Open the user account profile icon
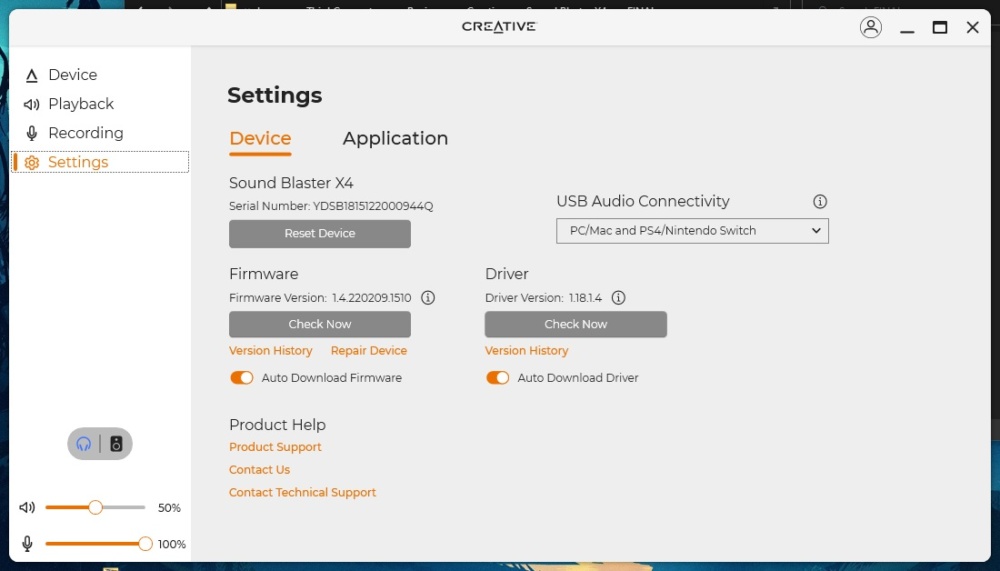 (x=871, y=27)
